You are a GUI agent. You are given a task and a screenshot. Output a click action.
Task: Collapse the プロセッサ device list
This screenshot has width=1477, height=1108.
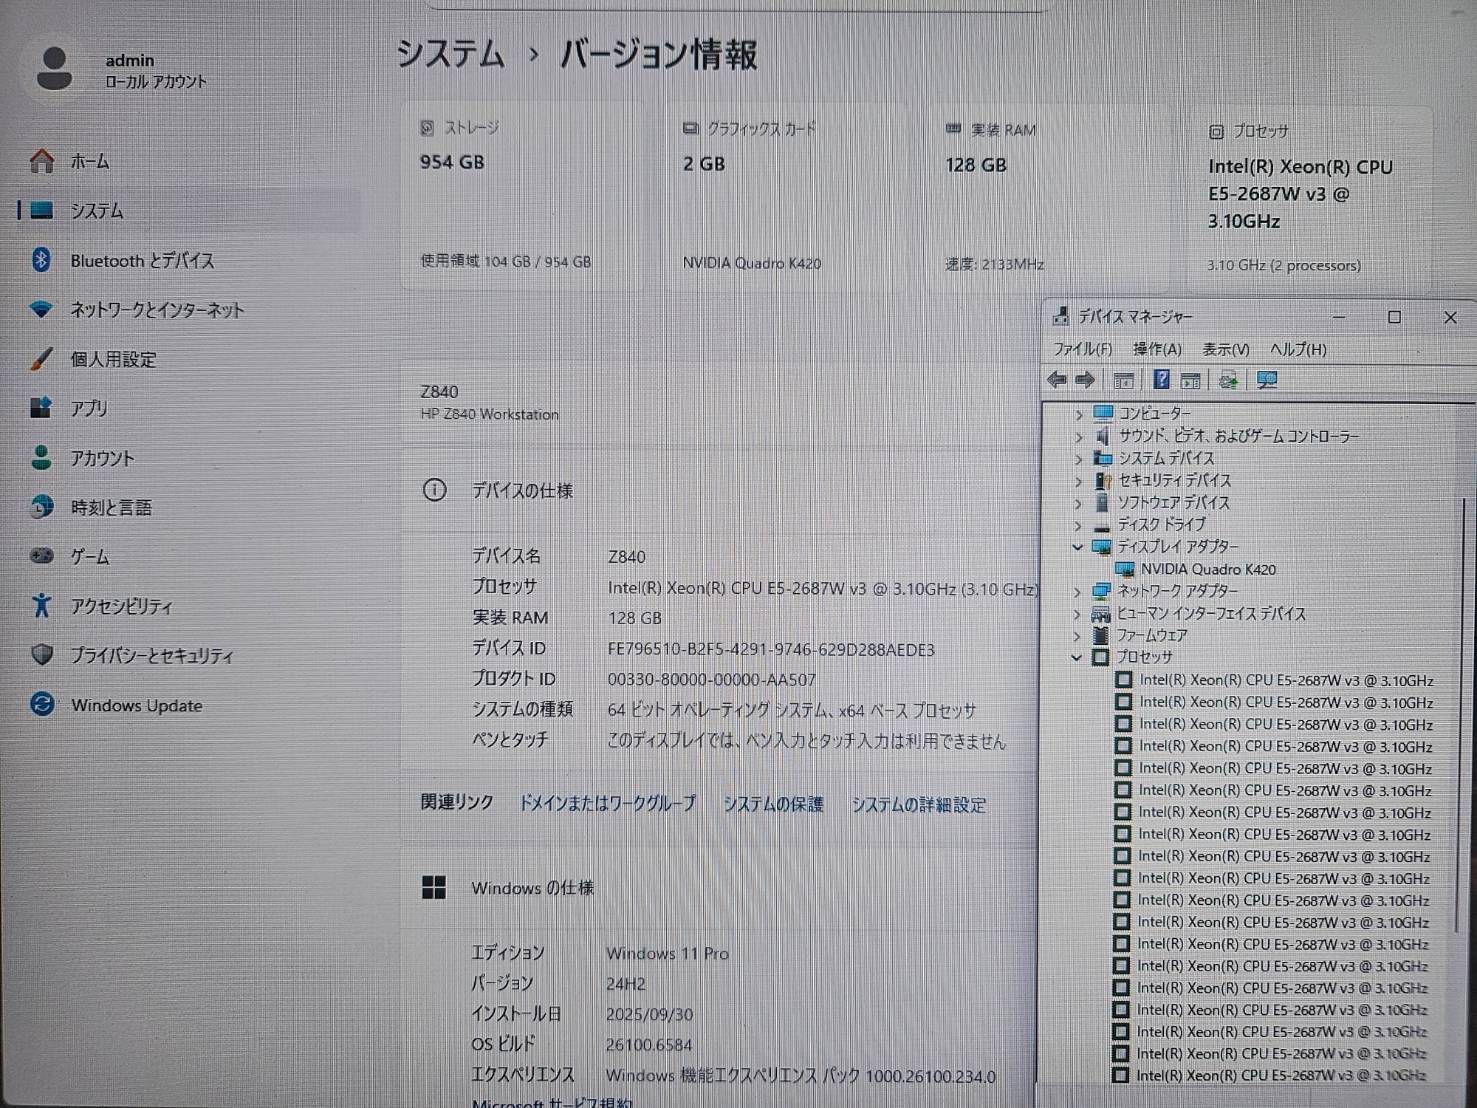coord(1077,657)
